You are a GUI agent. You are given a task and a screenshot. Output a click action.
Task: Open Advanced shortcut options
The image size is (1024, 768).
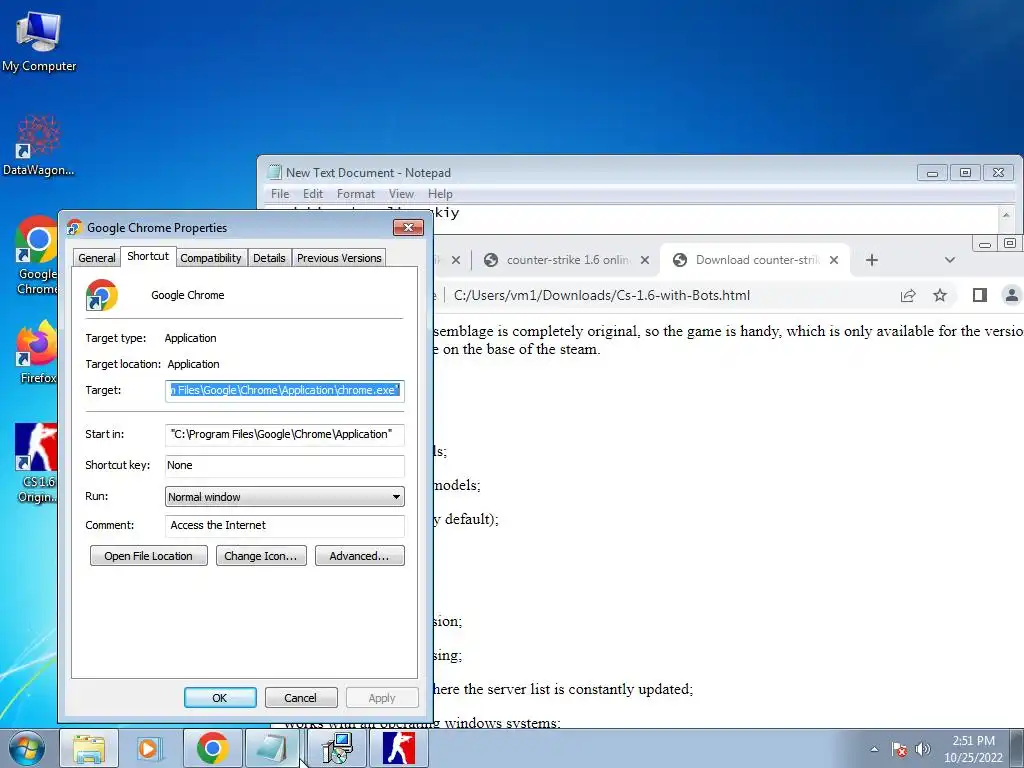coord(359,556)
